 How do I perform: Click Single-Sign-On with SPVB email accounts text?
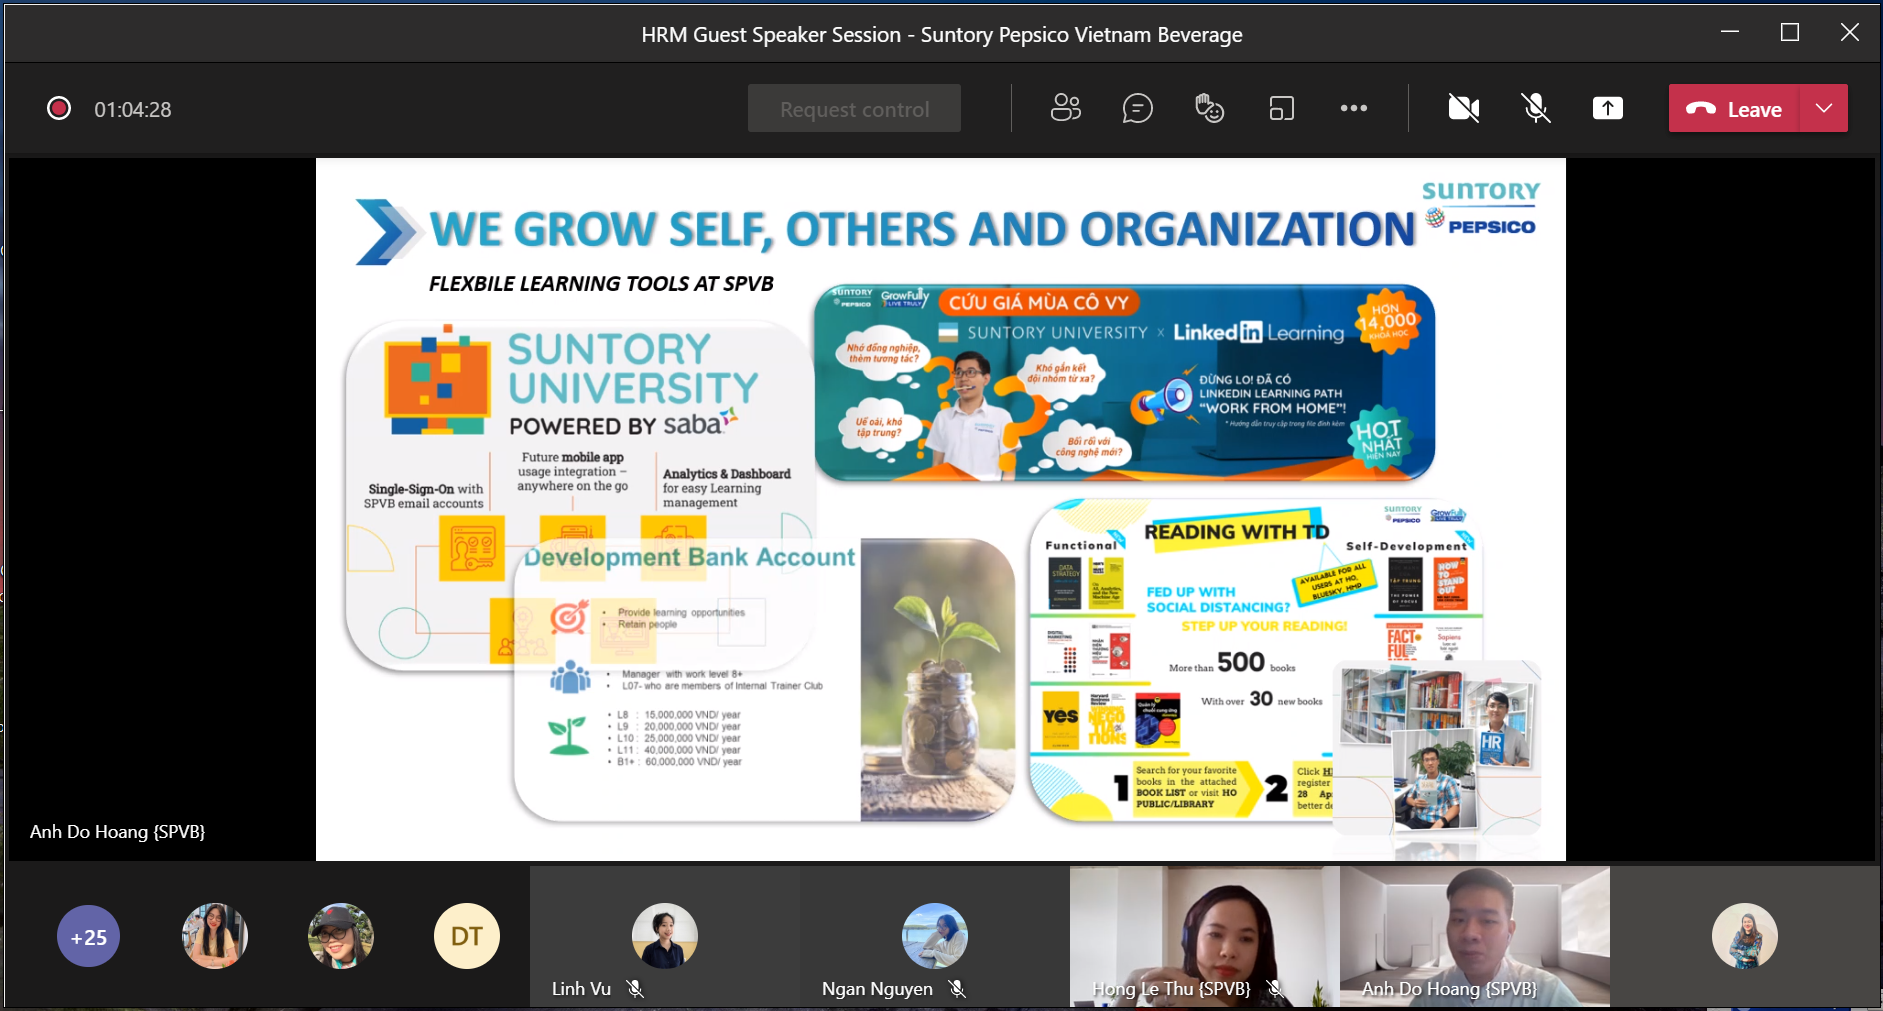(424, 496)
